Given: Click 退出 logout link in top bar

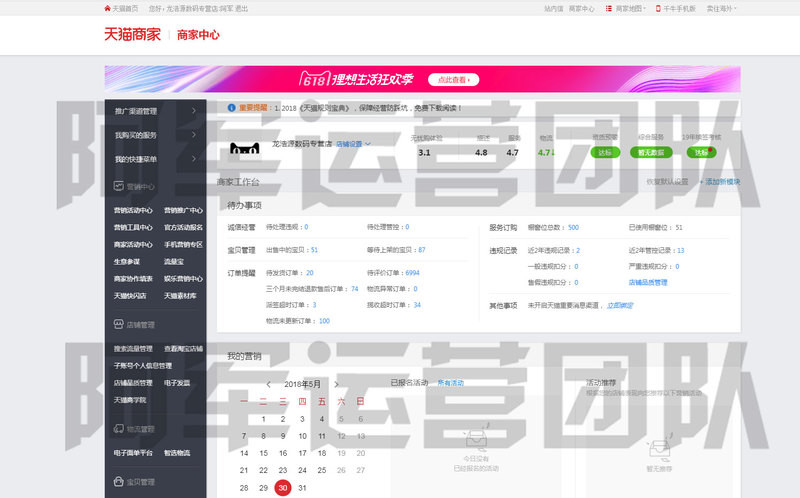Looking at the screenshot, I should click(x=242, y=9).
